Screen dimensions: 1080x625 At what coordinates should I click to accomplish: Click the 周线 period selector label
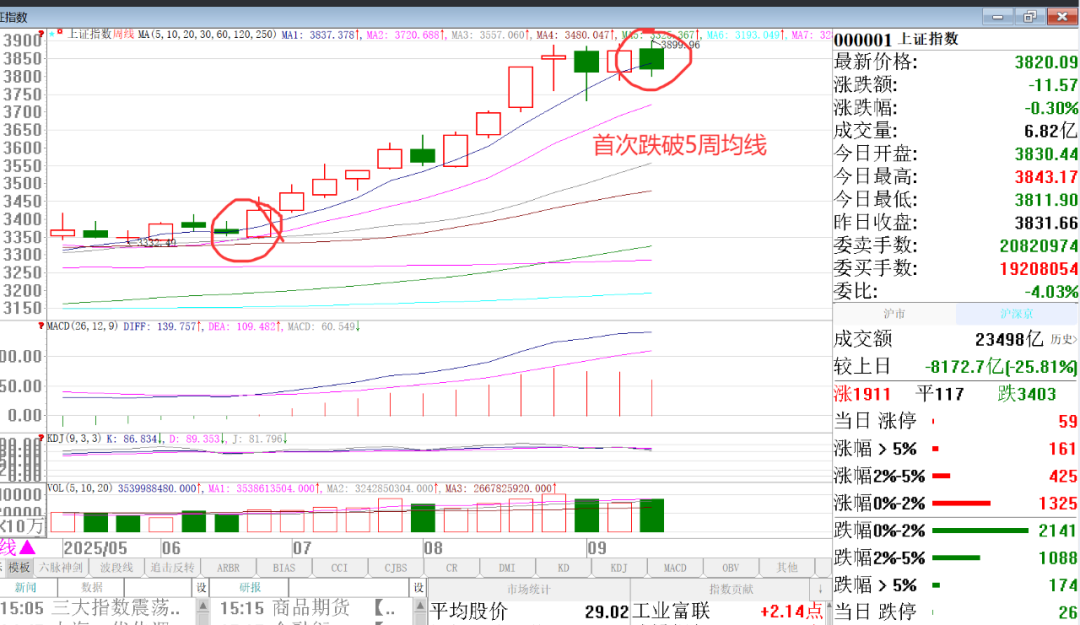pyautogui.click(x=123, y=33)
